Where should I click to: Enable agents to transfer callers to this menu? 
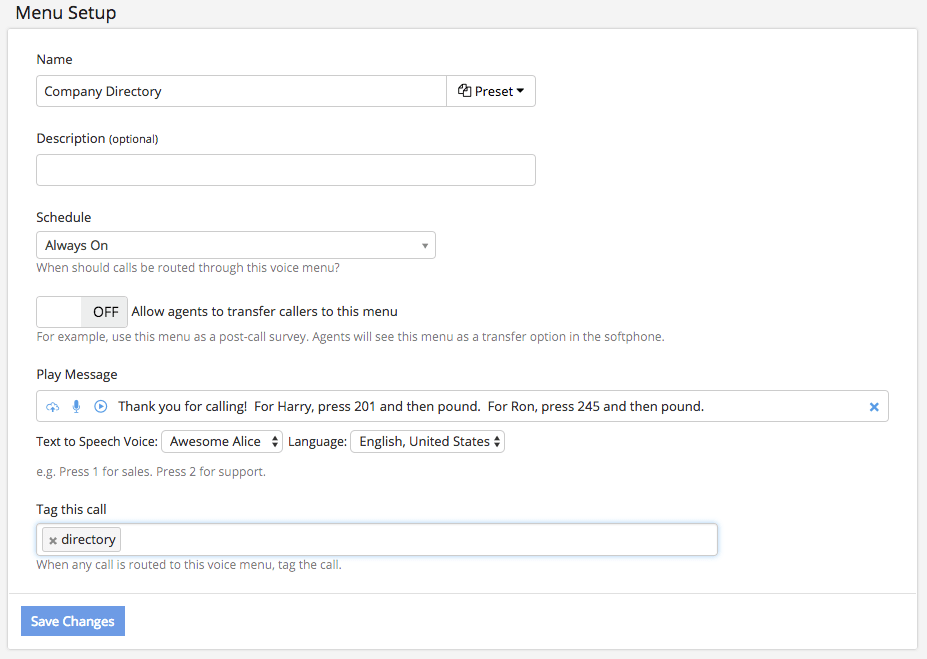coord(82,311)
